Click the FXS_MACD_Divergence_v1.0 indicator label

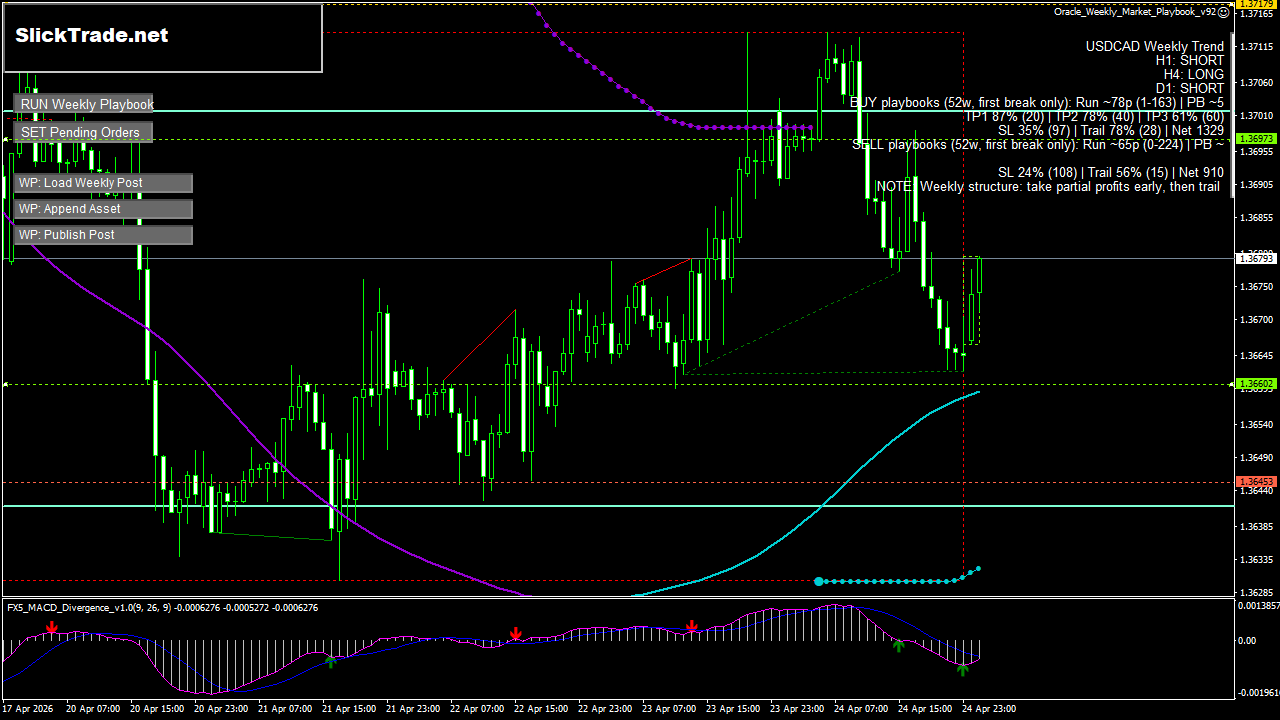coord(162,607)
